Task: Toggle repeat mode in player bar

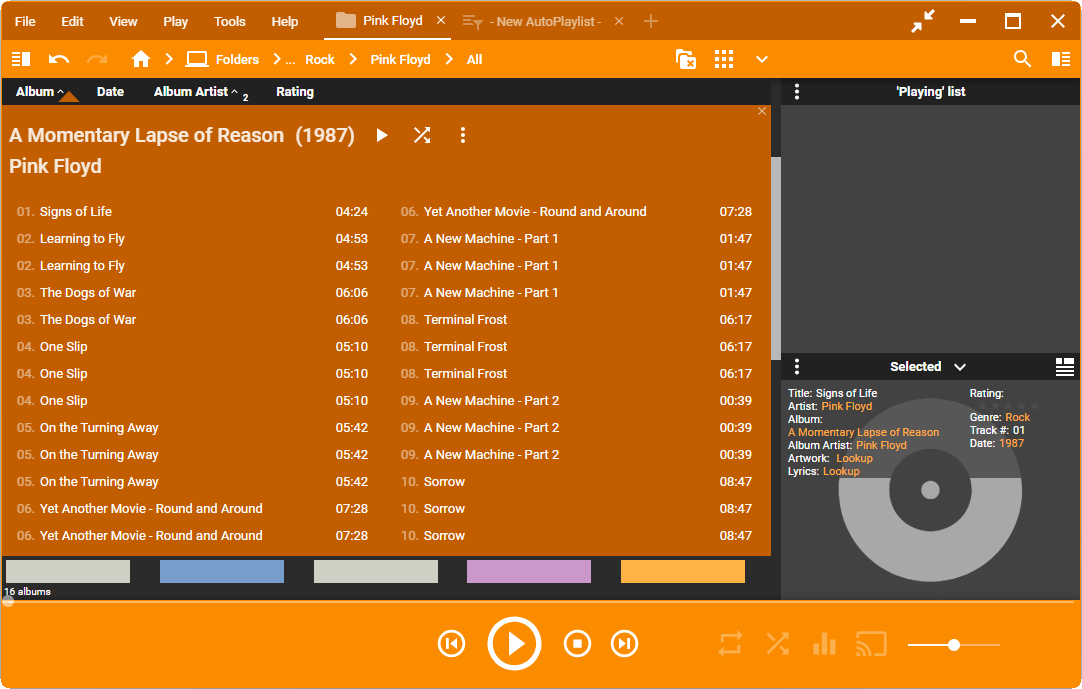Action: [x=730, y=643]
